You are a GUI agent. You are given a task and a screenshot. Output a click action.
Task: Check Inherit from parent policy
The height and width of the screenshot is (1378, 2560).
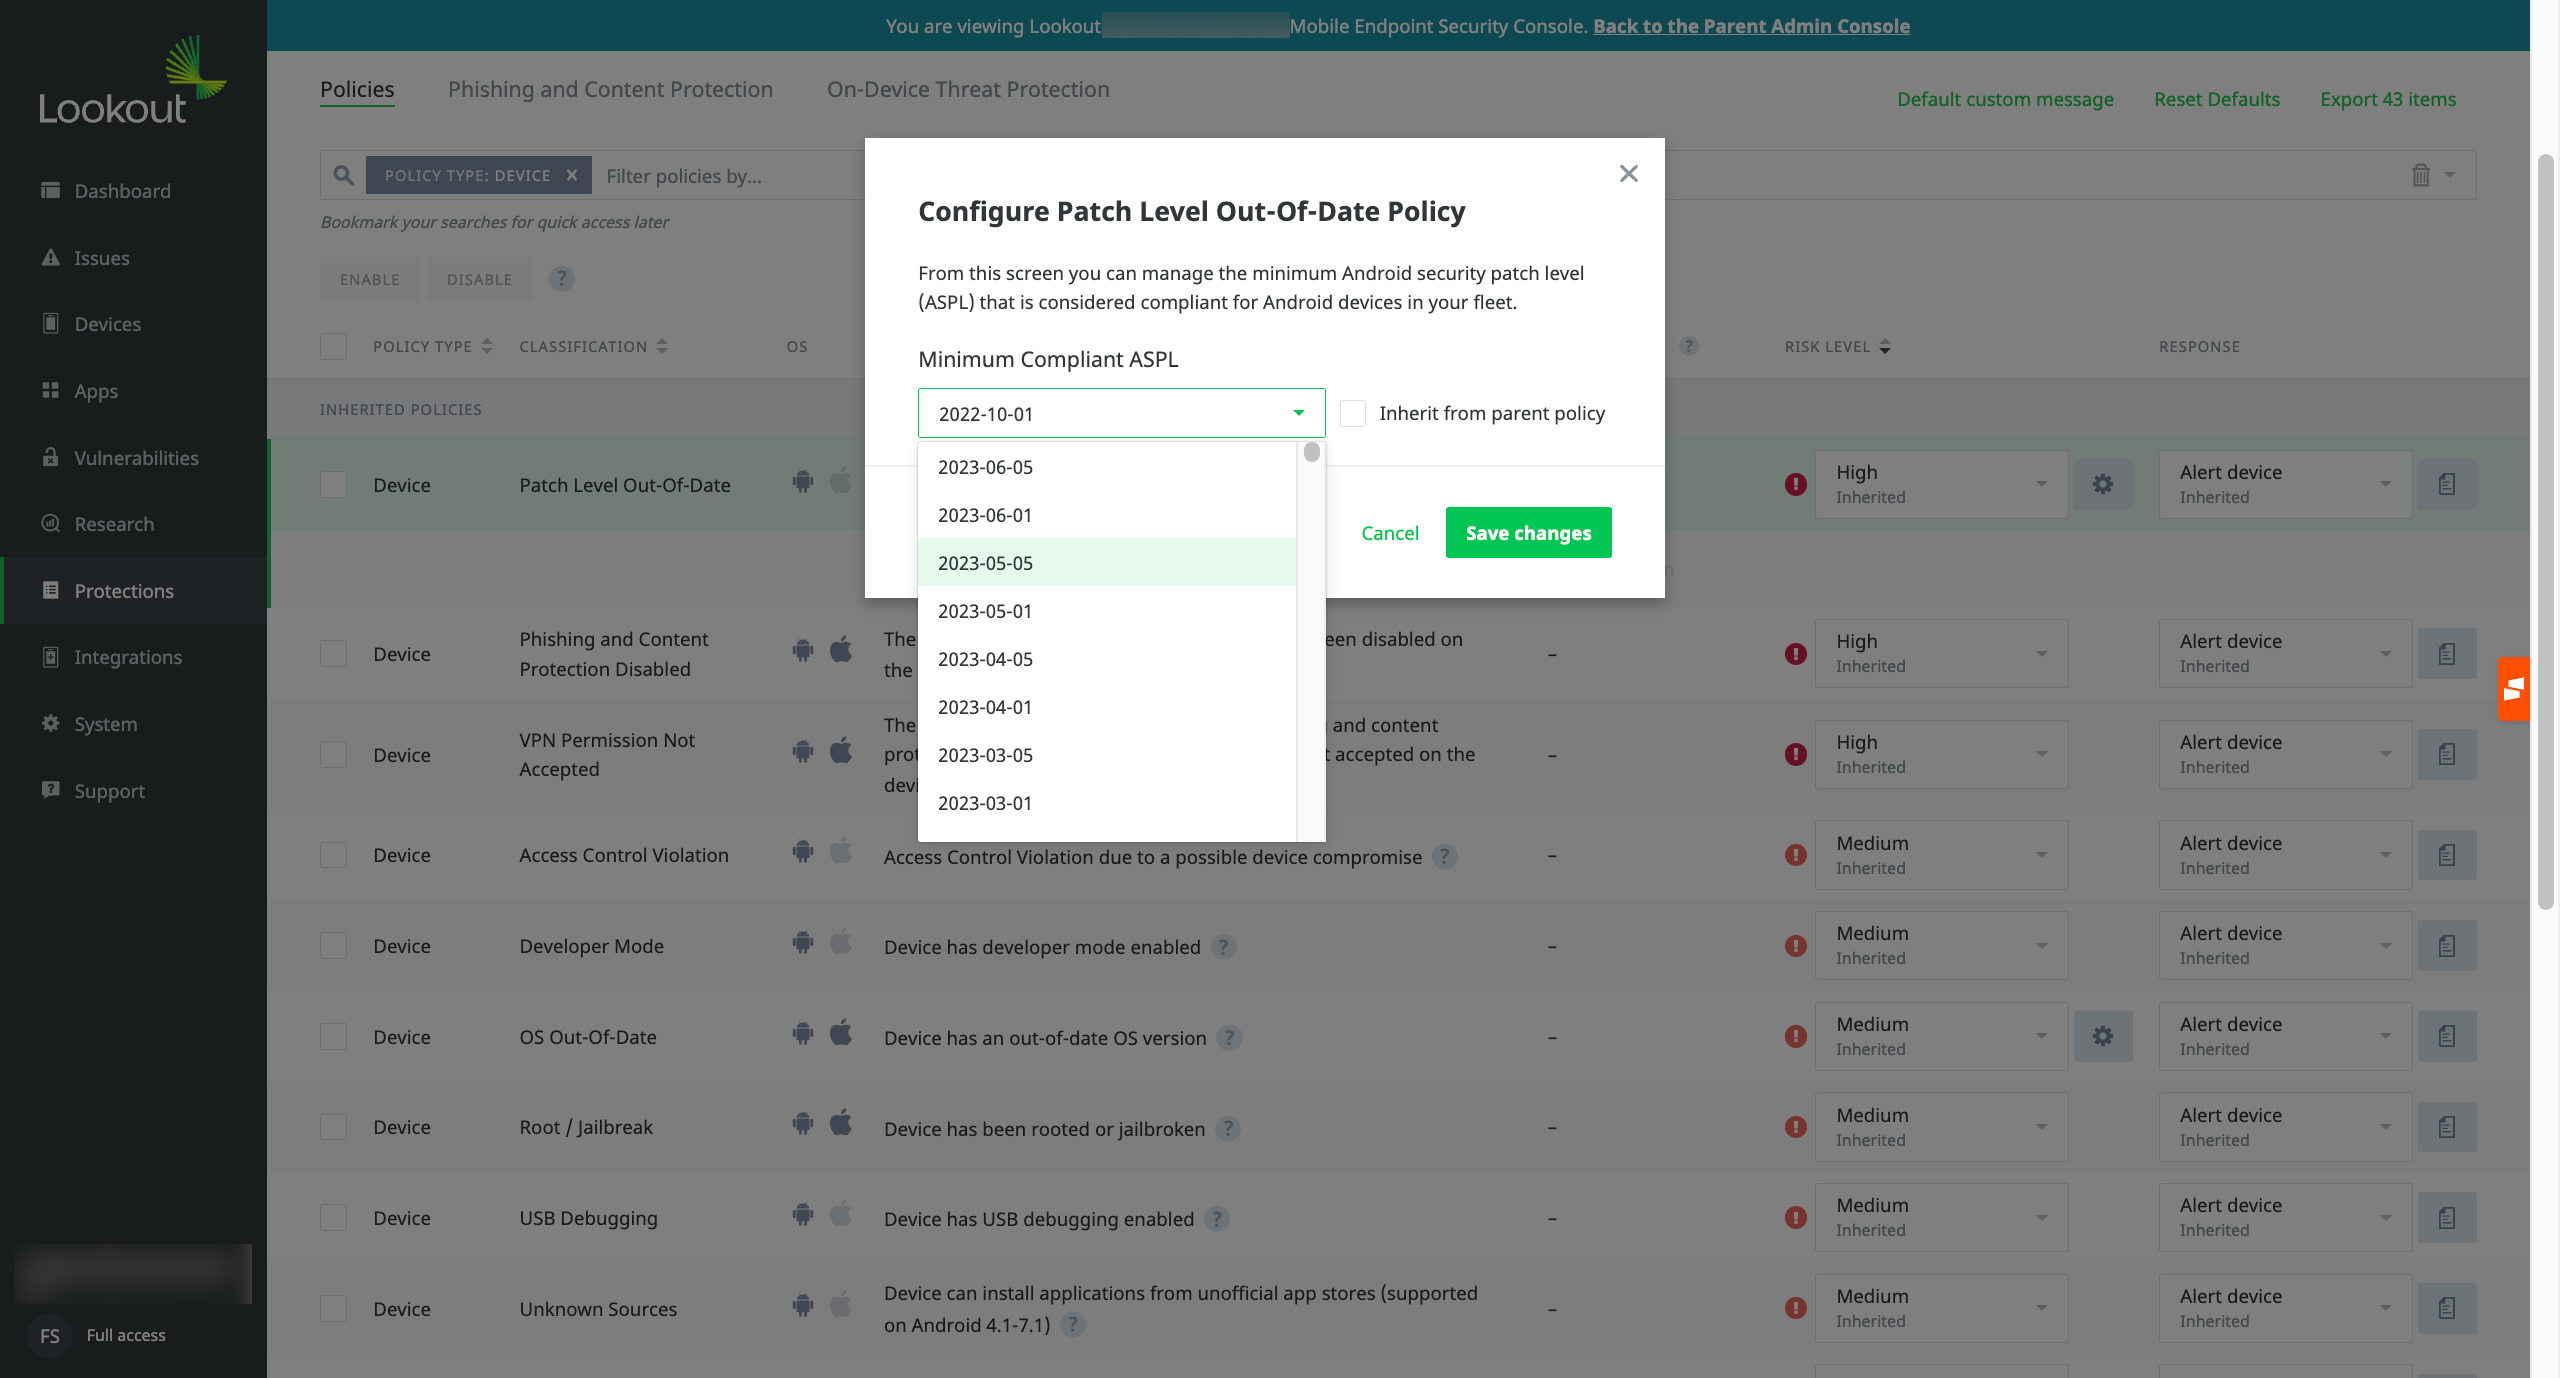[1353, 414]
